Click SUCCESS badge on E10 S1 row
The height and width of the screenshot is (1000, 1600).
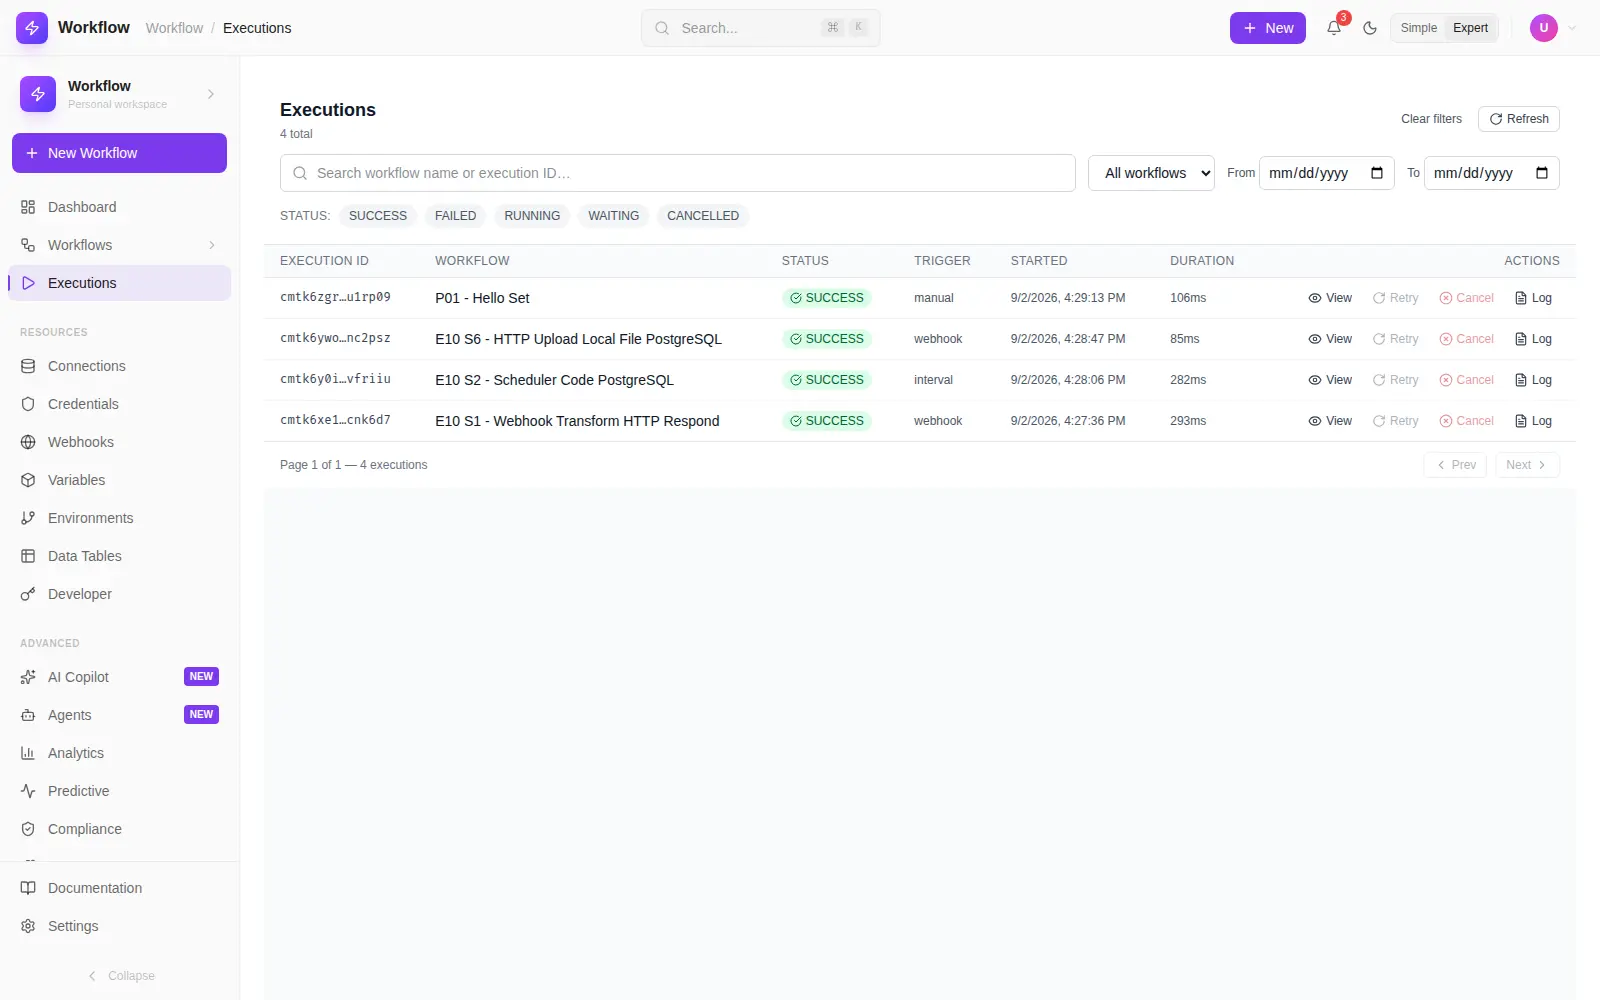click(827, 421)
